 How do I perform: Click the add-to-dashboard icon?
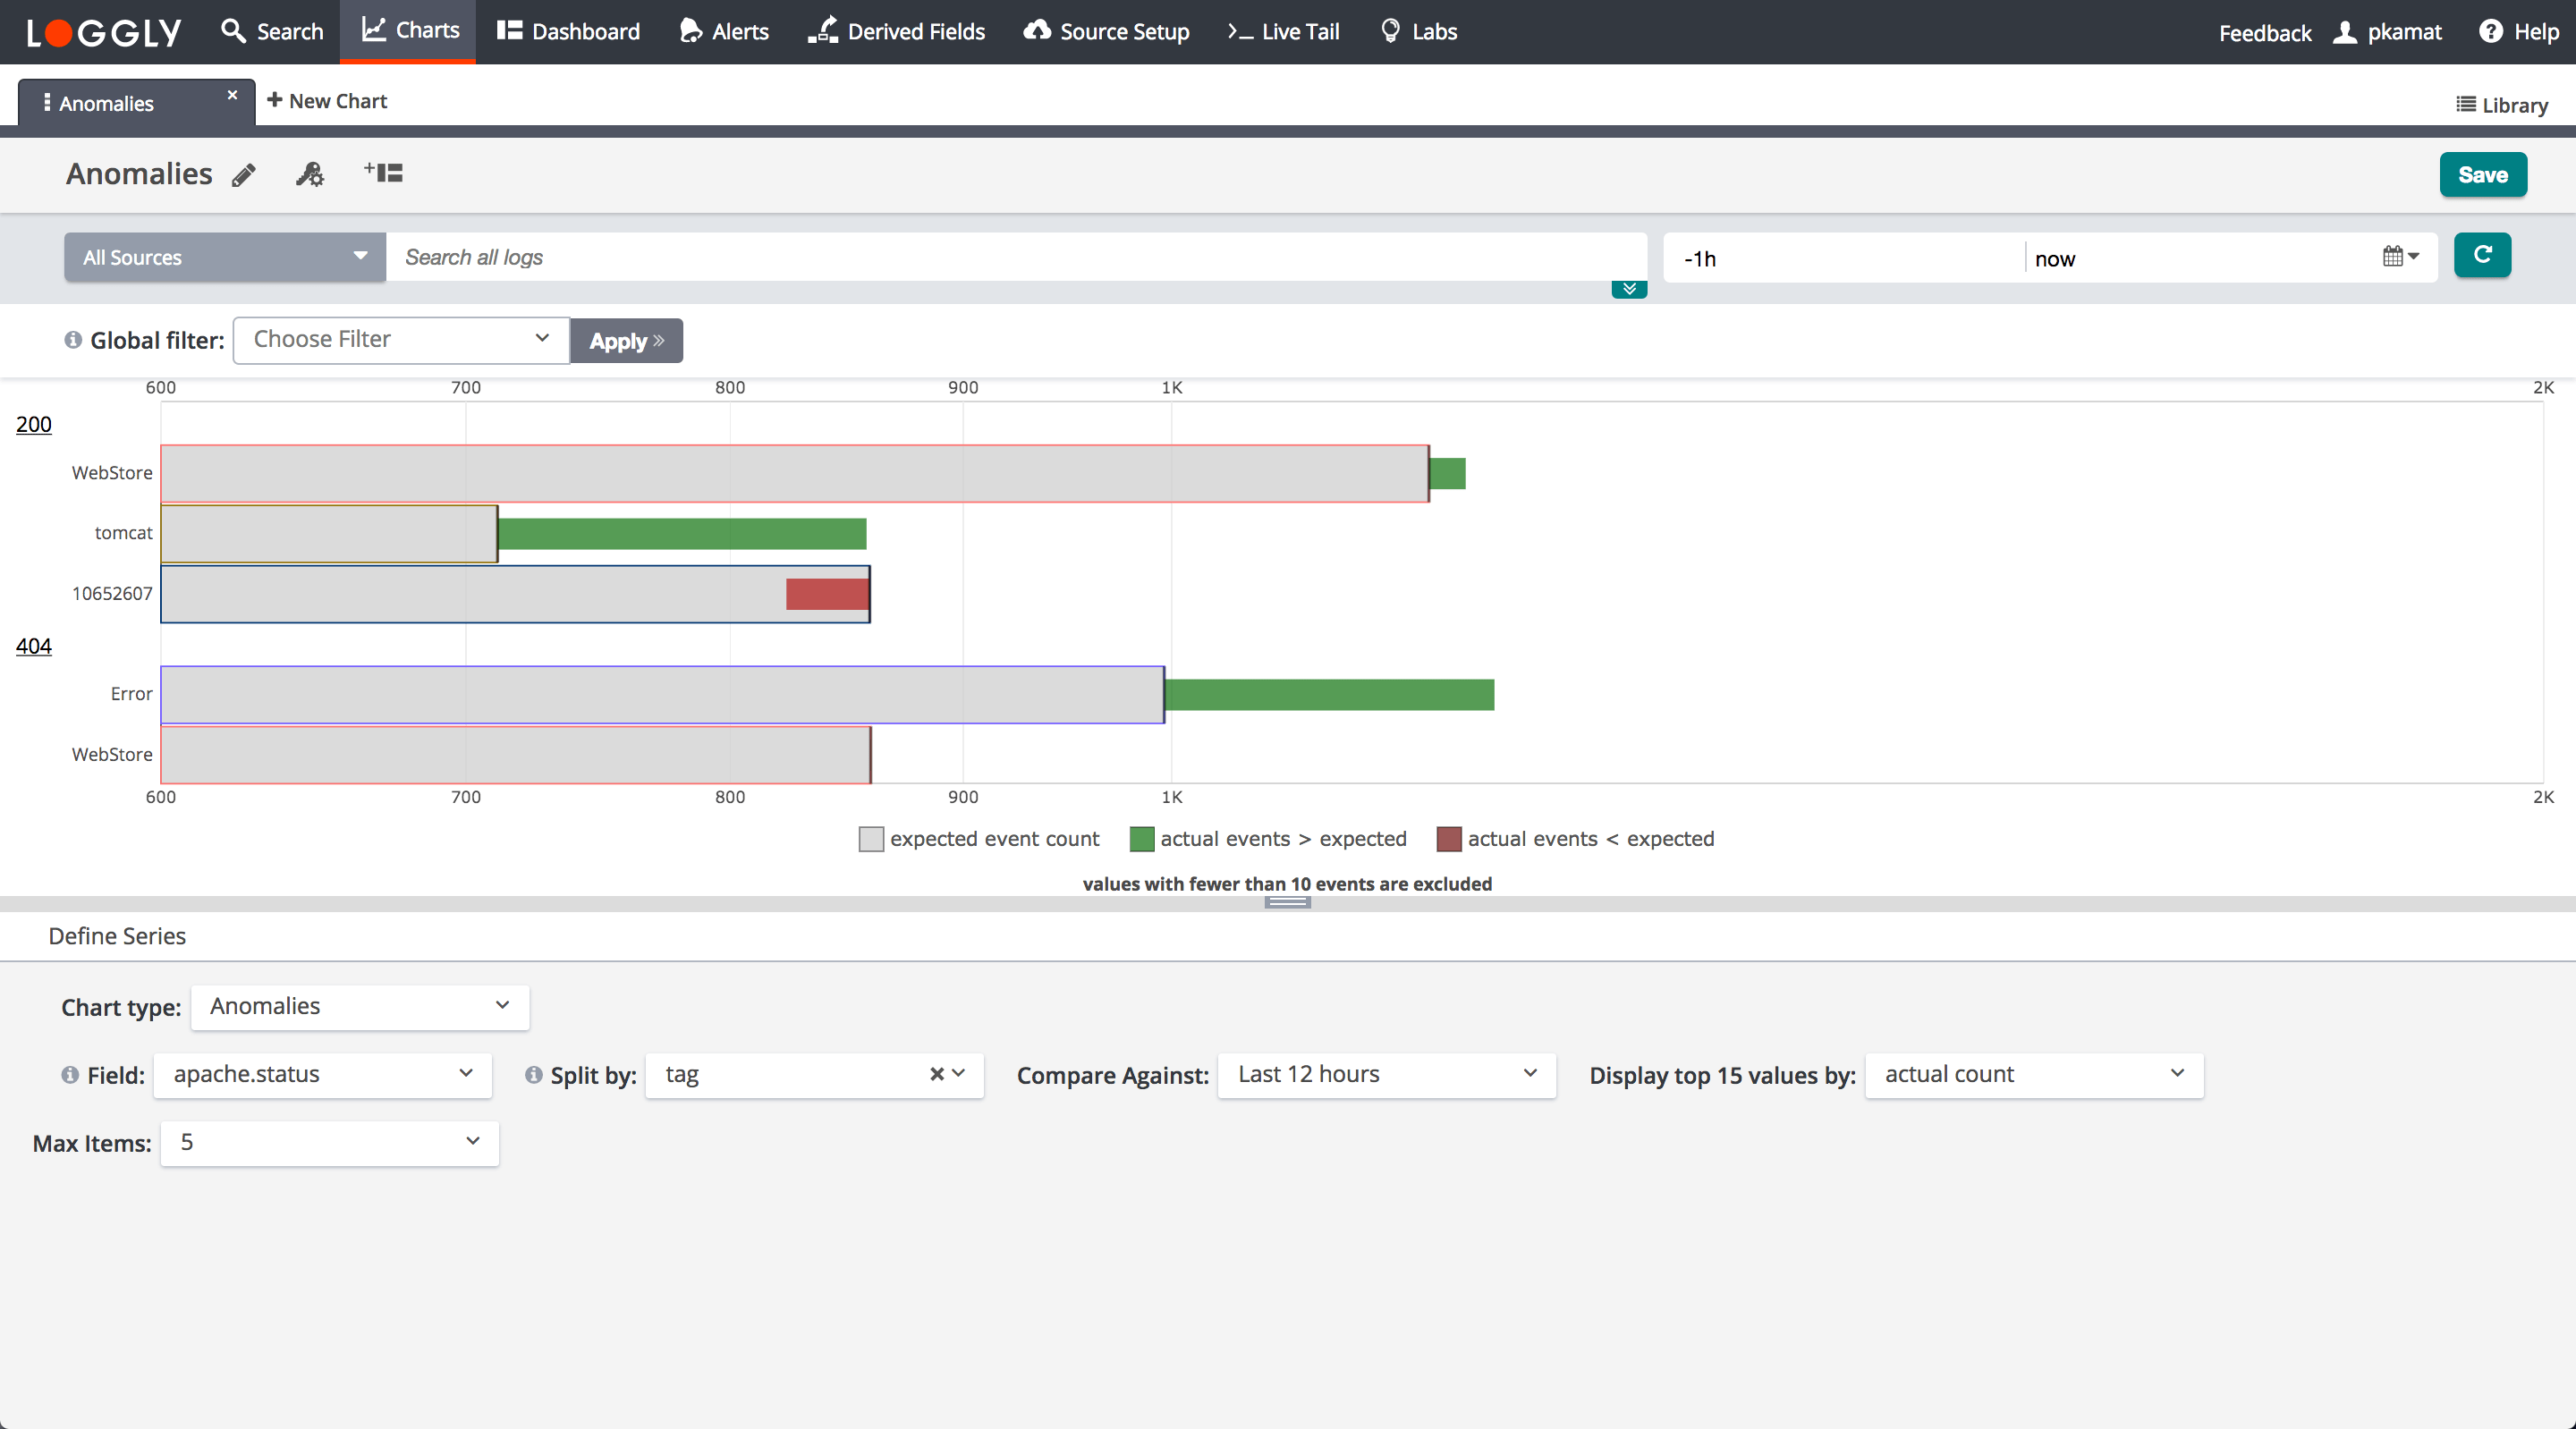(383, 173)
